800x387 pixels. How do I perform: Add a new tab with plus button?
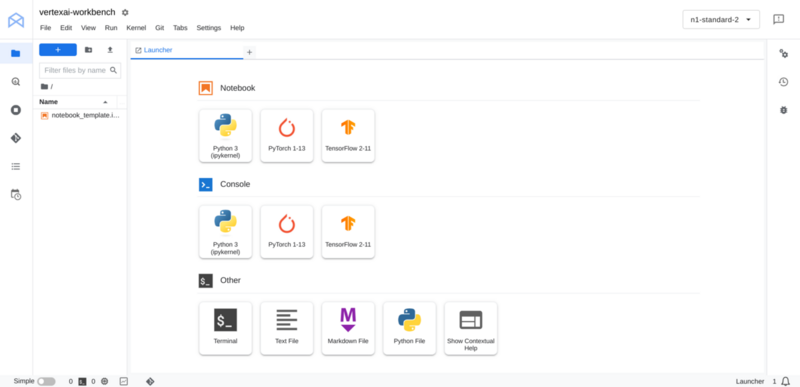point(249,52)
